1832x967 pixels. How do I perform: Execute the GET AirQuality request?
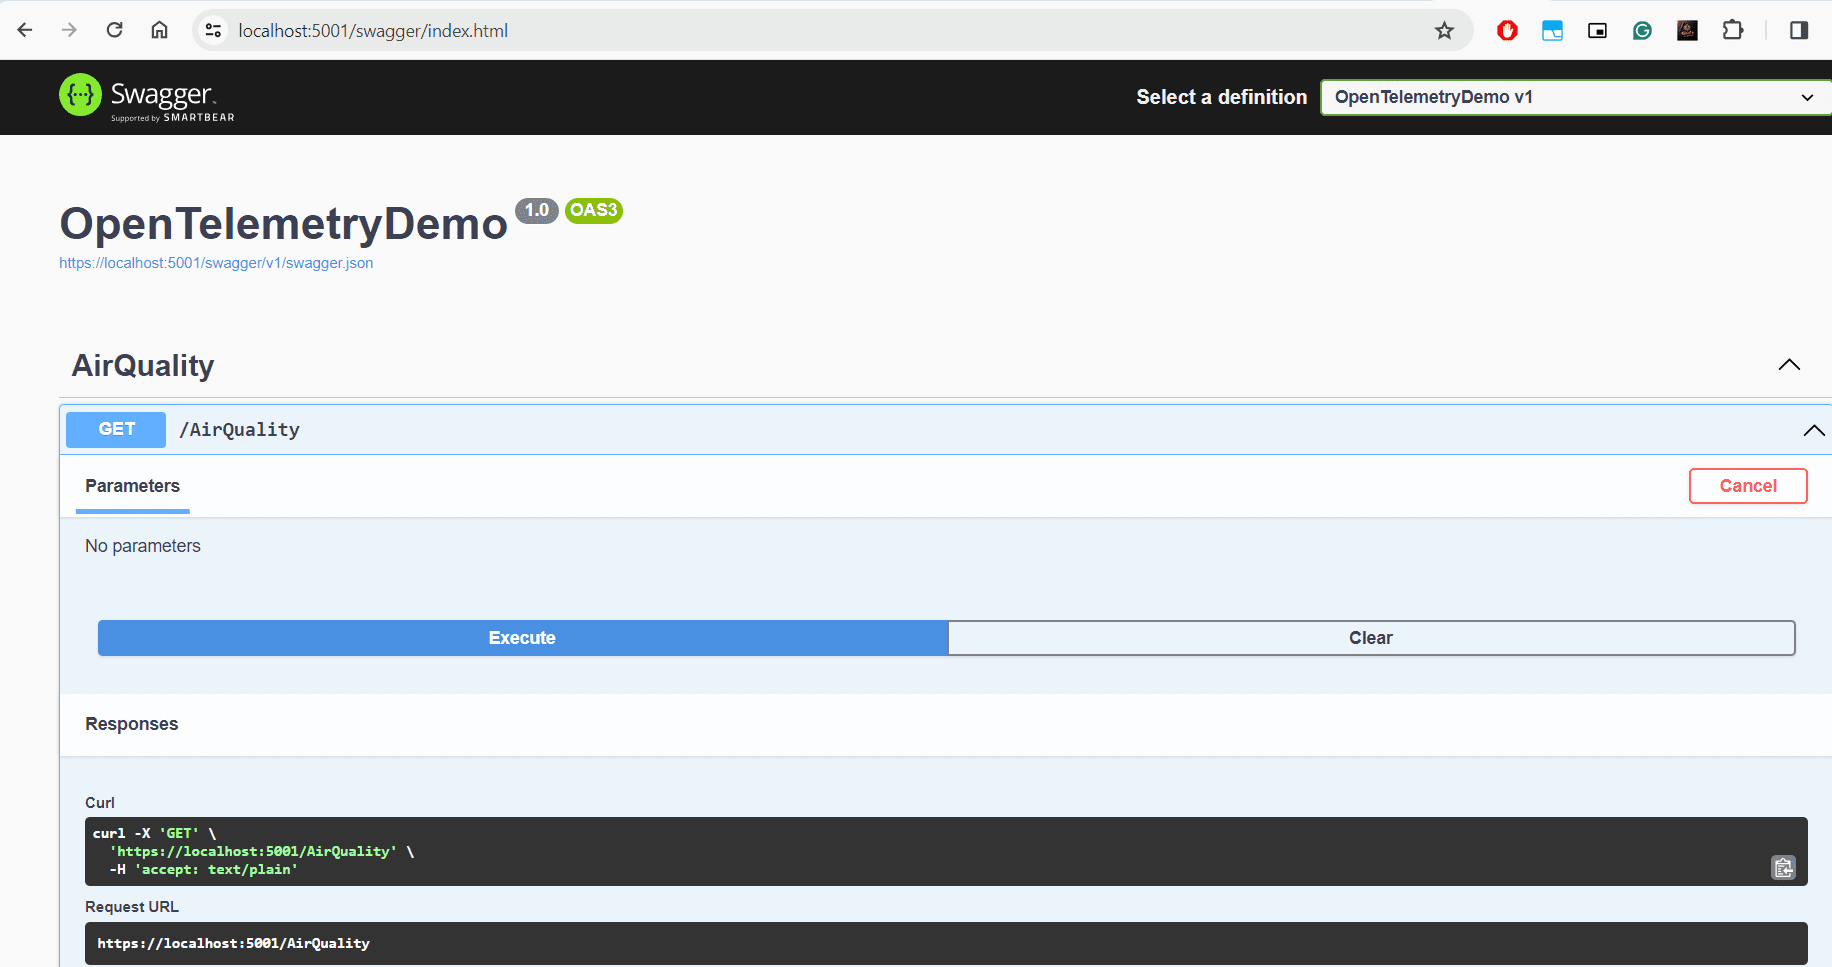point(522,637)
